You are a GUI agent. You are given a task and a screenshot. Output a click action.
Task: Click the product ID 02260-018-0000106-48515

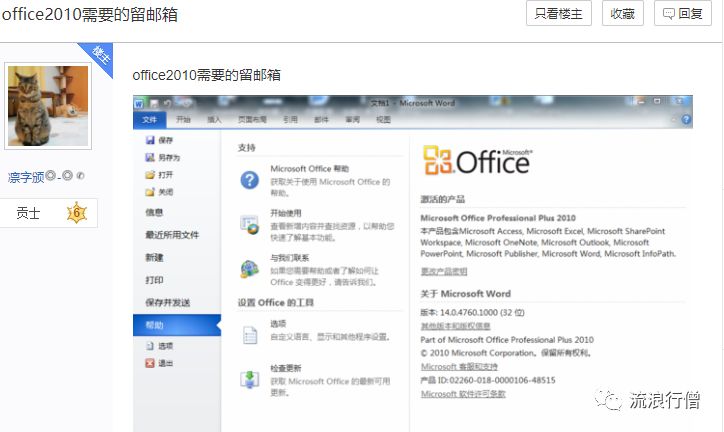click(502, 380)
